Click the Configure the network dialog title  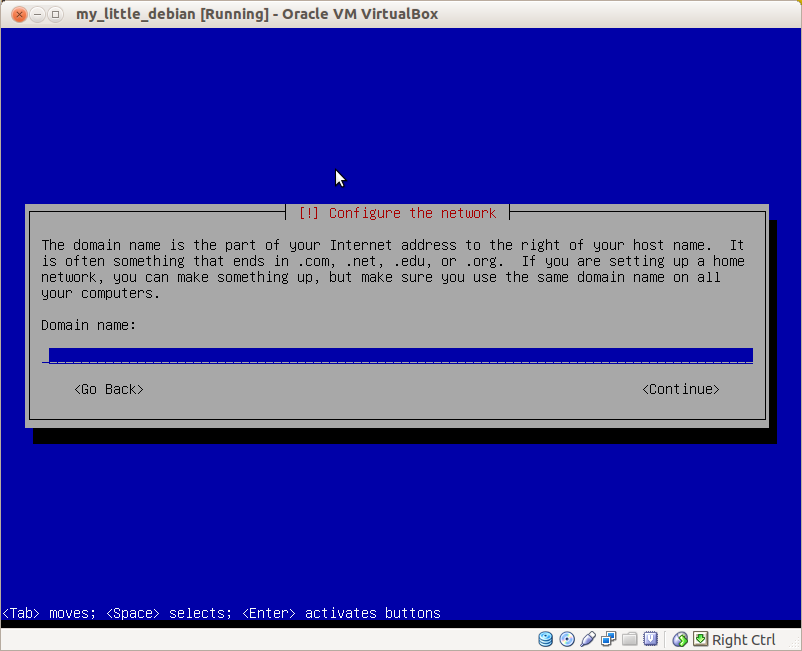[397, 213]
